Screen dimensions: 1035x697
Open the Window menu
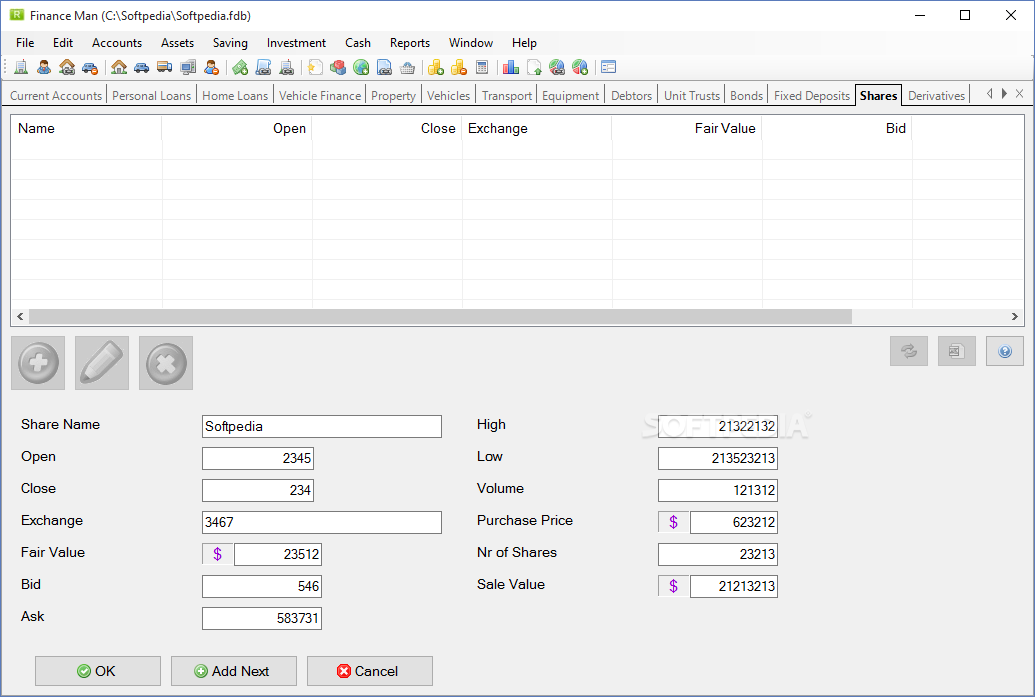(x=471, y=43)
